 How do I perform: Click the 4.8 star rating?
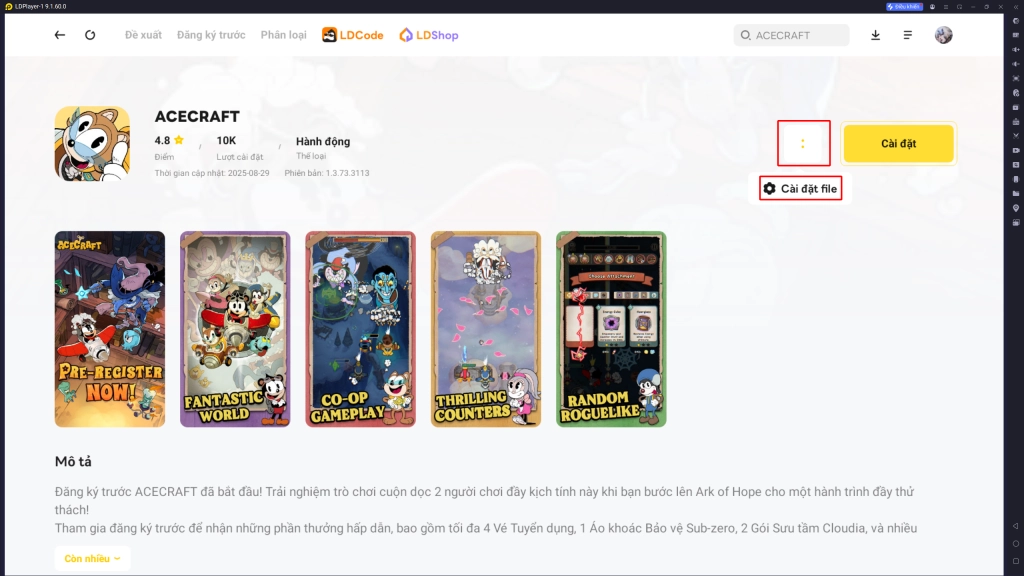point(169,140)
